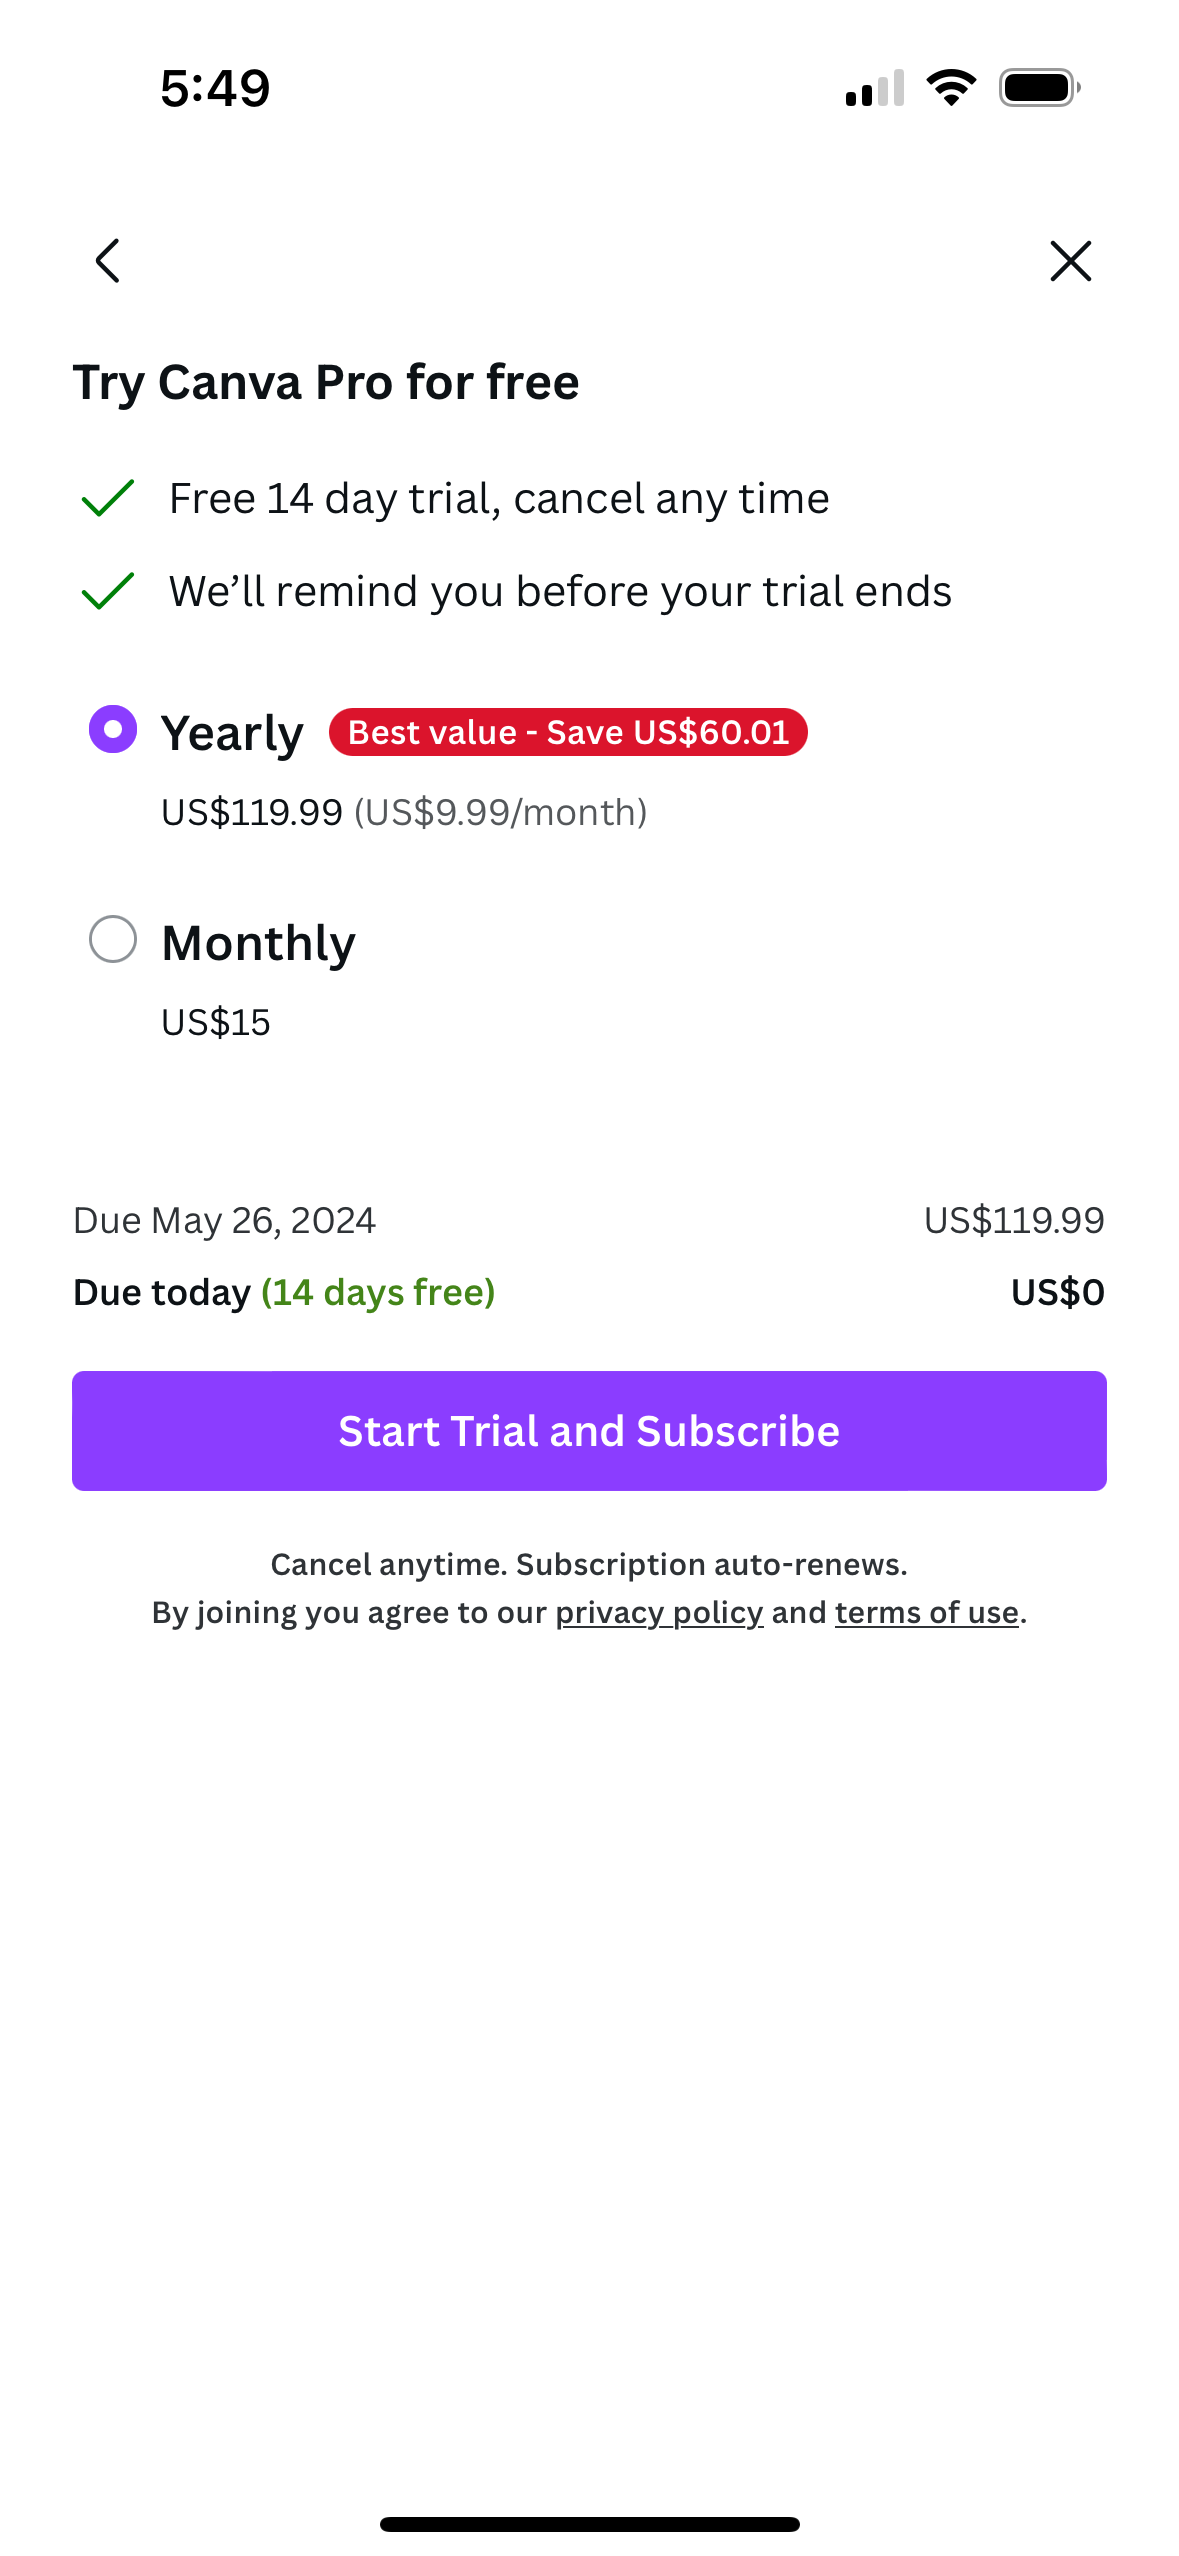Tap the Due today 14 days free line
The image size is (1179, 2556).
tap(284, 1292)
